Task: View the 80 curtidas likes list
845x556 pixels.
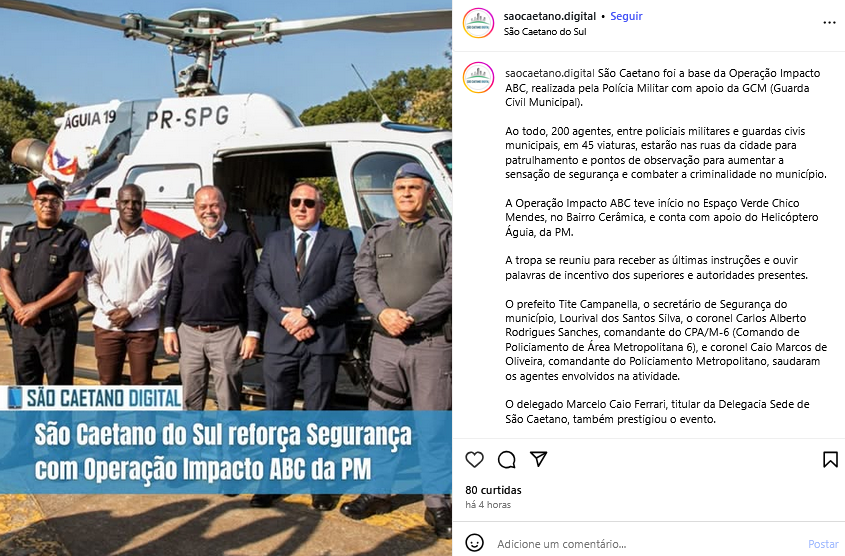Action: (493, 490)
